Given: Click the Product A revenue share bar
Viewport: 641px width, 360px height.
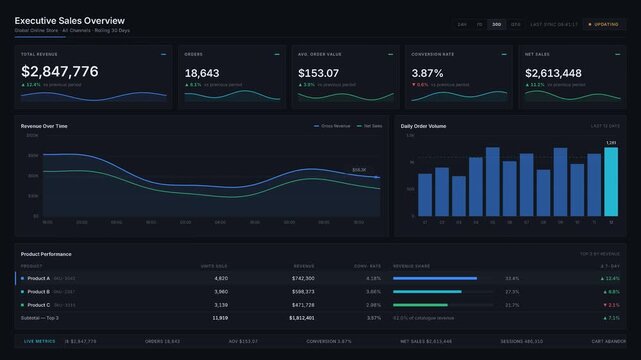Looking at the screenshot, I should pos(435,278).
